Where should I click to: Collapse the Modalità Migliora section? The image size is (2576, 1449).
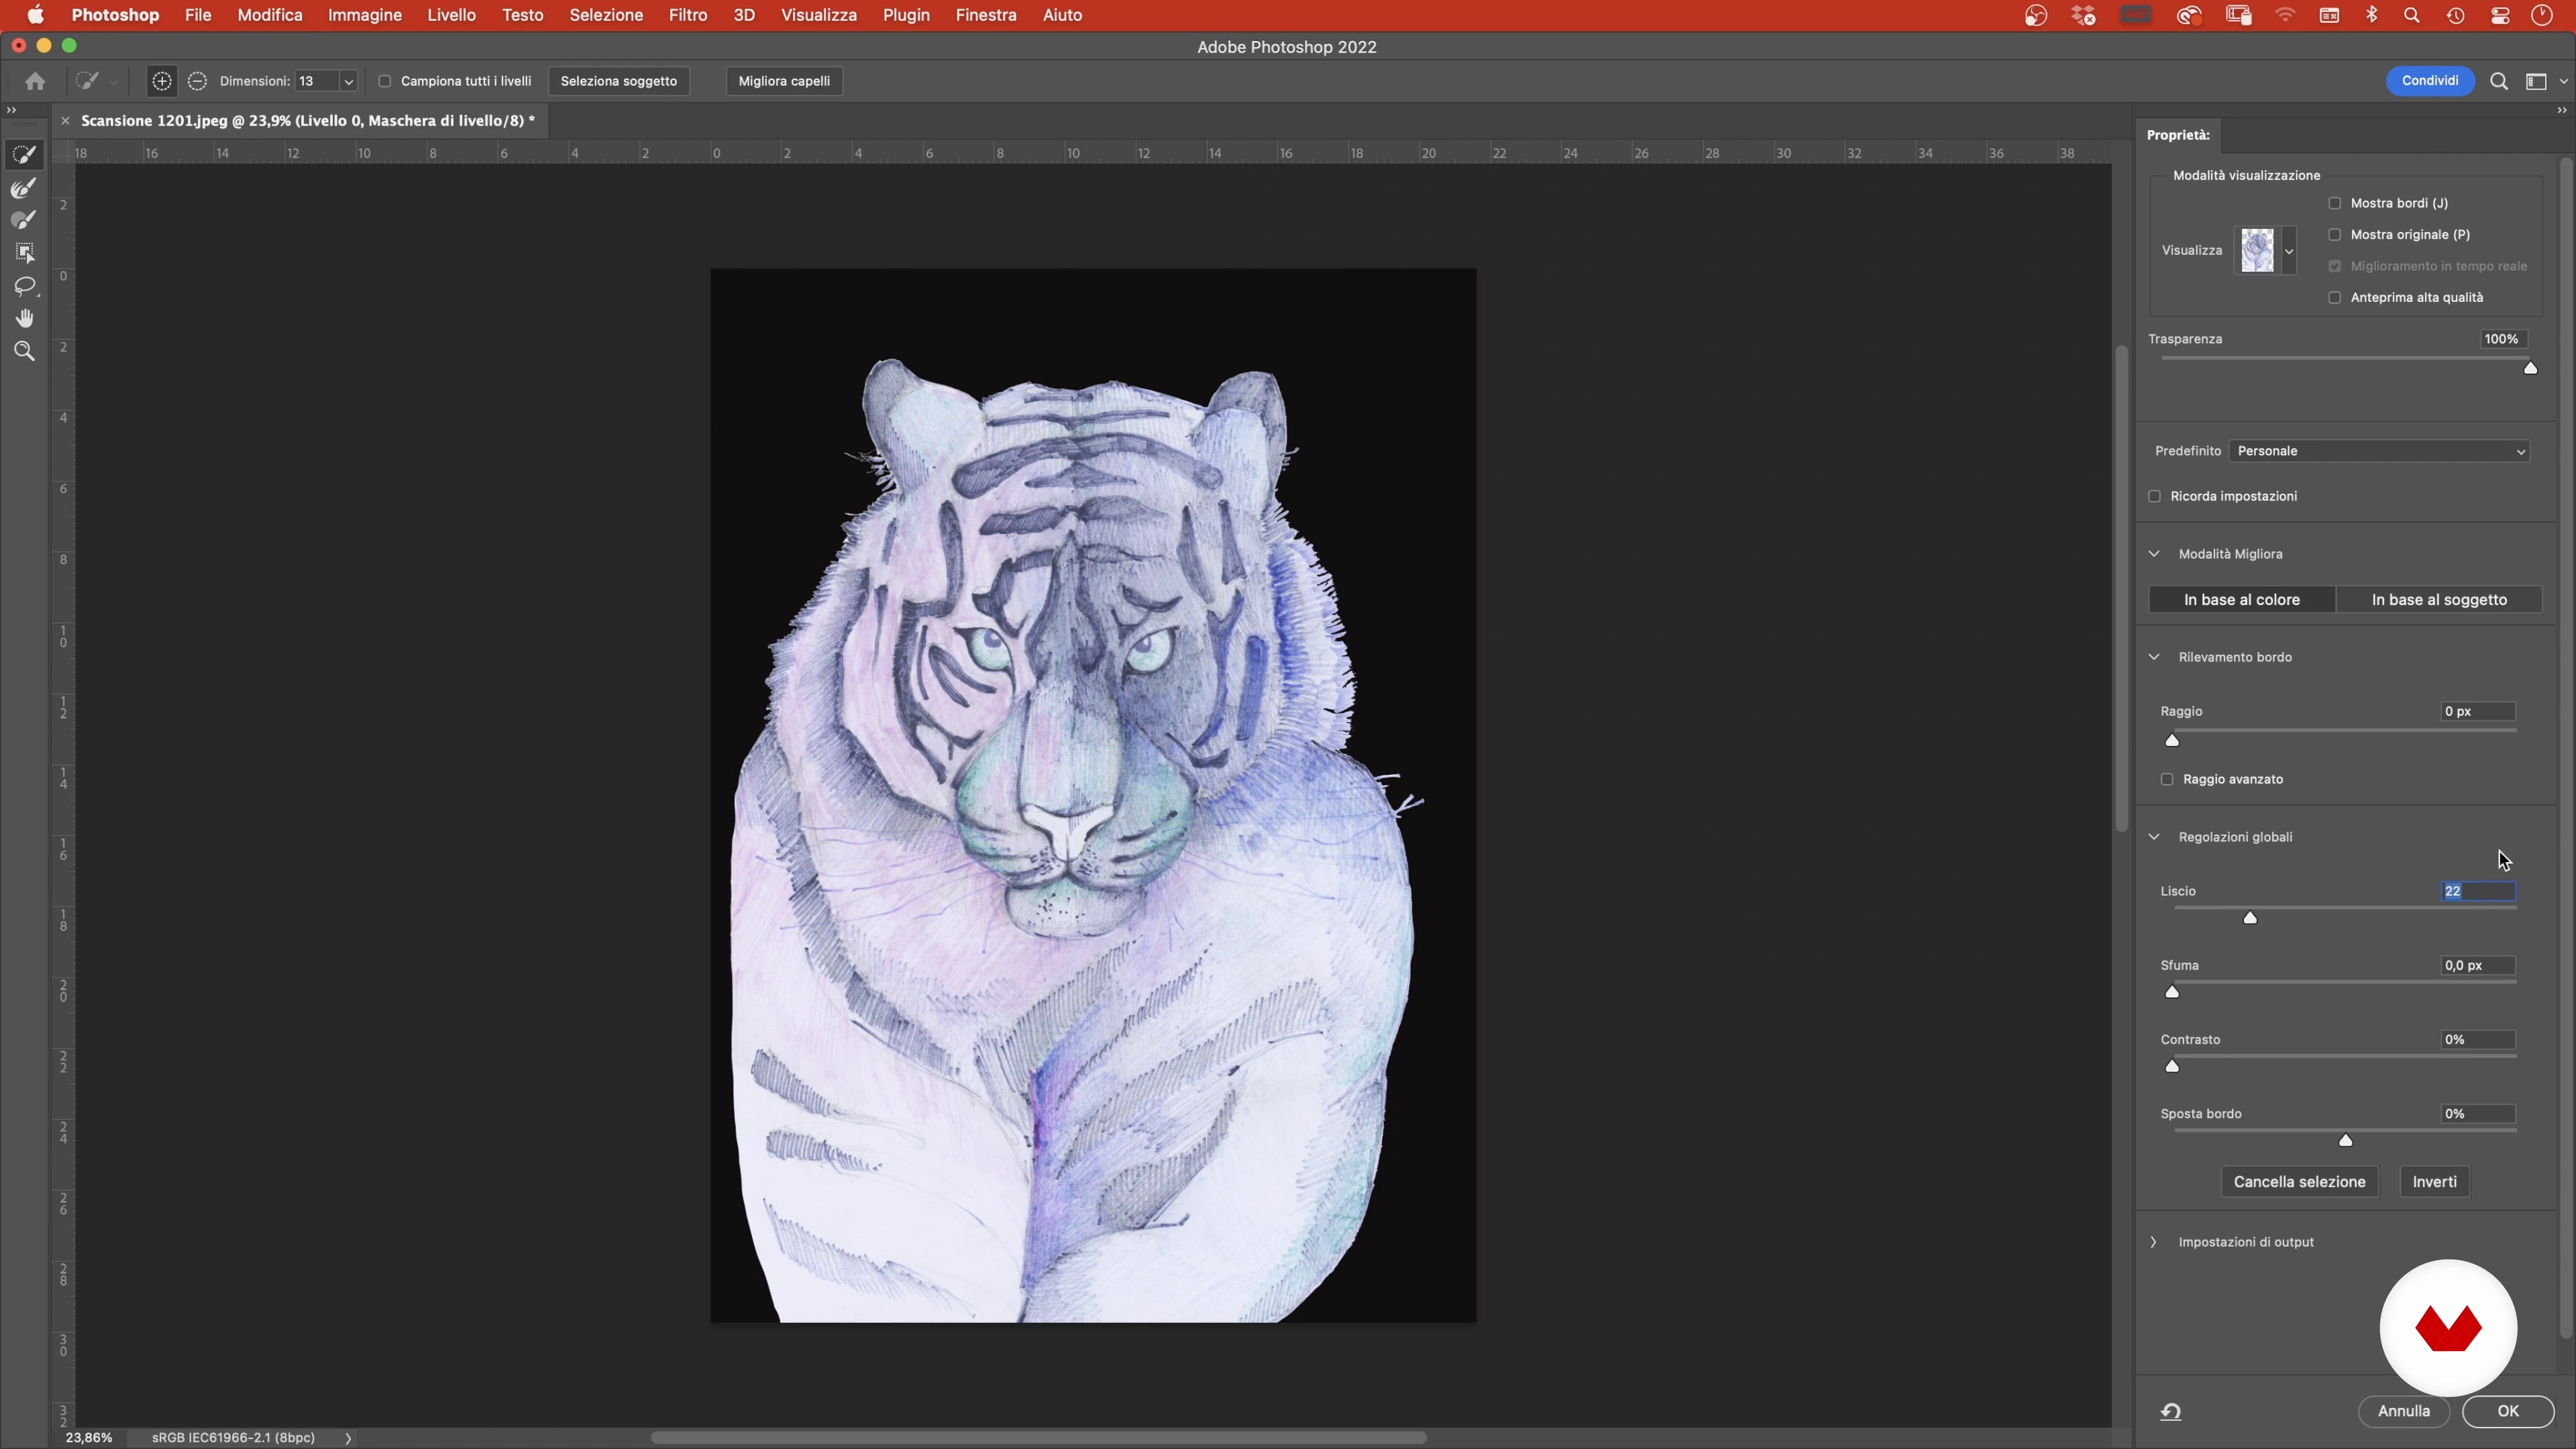tap(2155, 554)
